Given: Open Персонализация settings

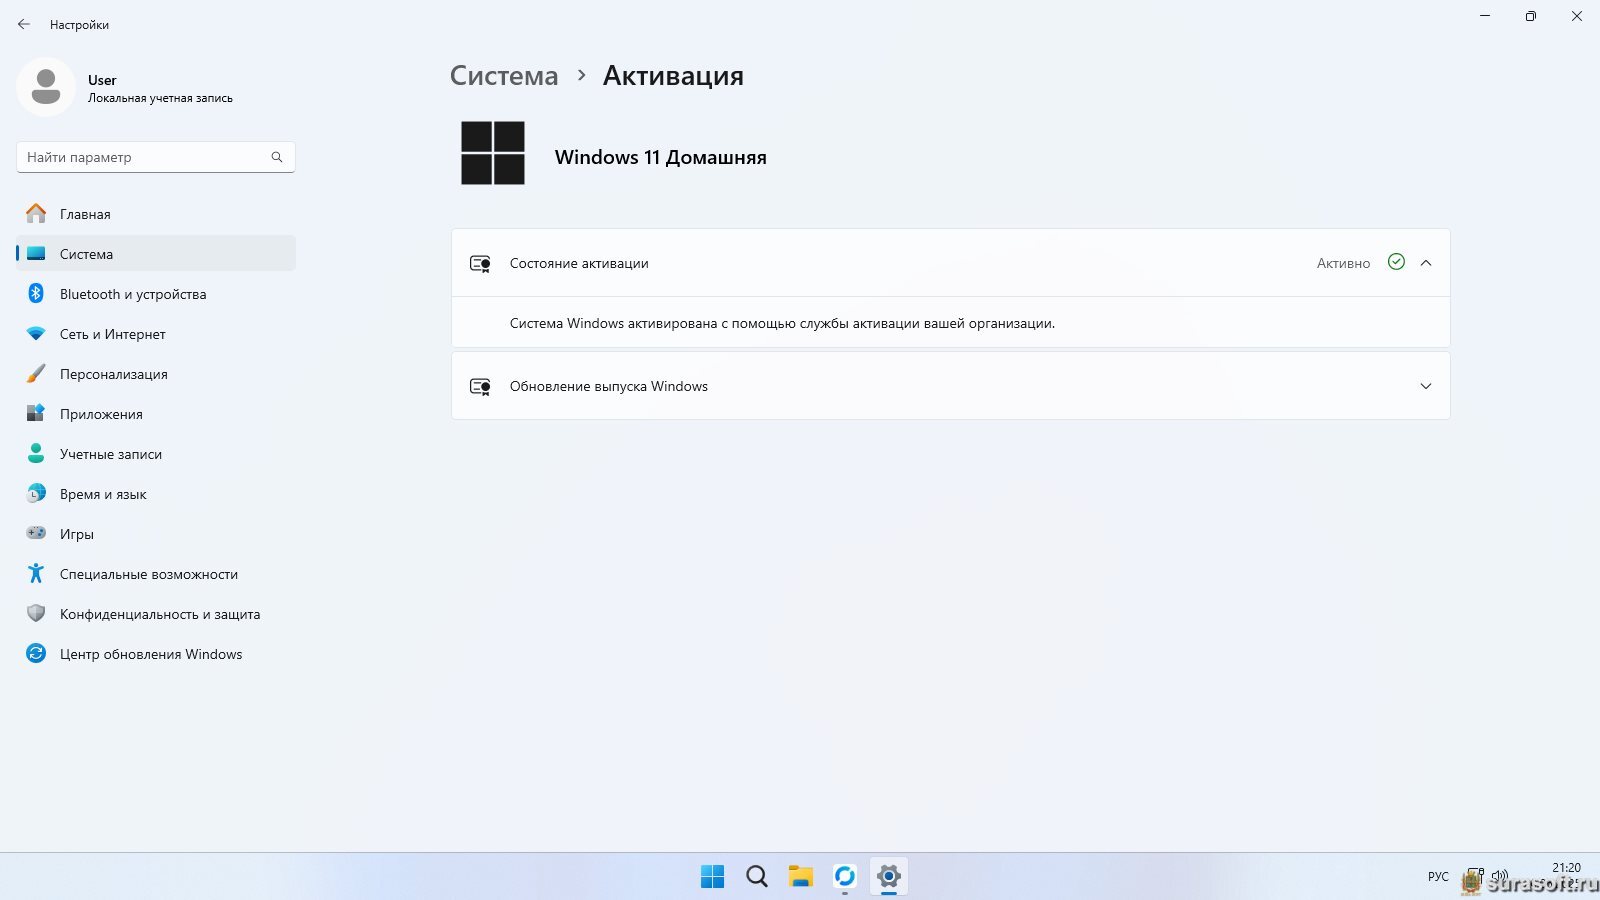Looking at the screenshot, I should click(156, 373).
